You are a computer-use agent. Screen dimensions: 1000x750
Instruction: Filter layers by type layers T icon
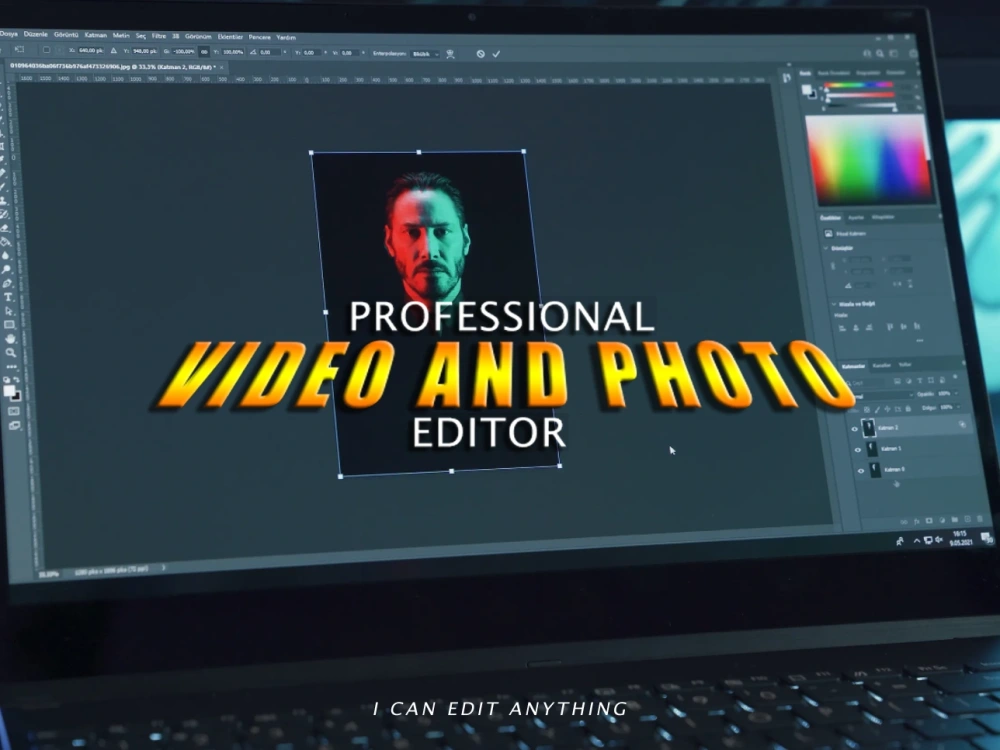point(919,380)
